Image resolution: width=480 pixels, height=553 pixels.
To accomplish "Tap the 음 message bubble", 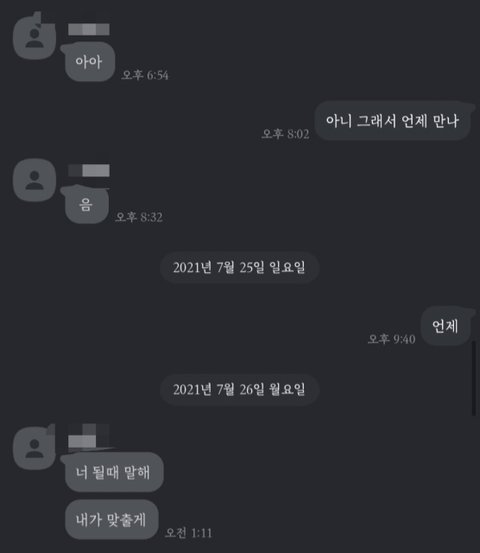I will coord(85,205).
